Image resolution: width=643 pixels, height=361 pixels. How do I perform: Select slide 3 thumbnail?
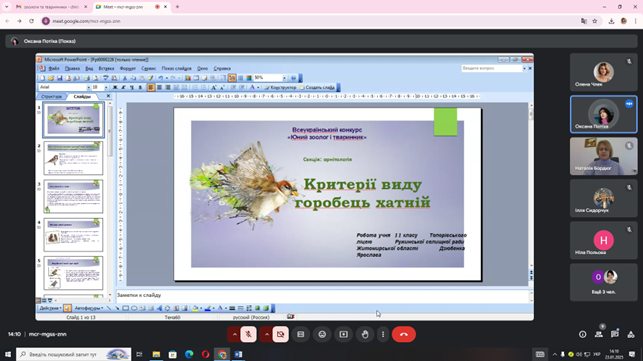pos(73,196)
